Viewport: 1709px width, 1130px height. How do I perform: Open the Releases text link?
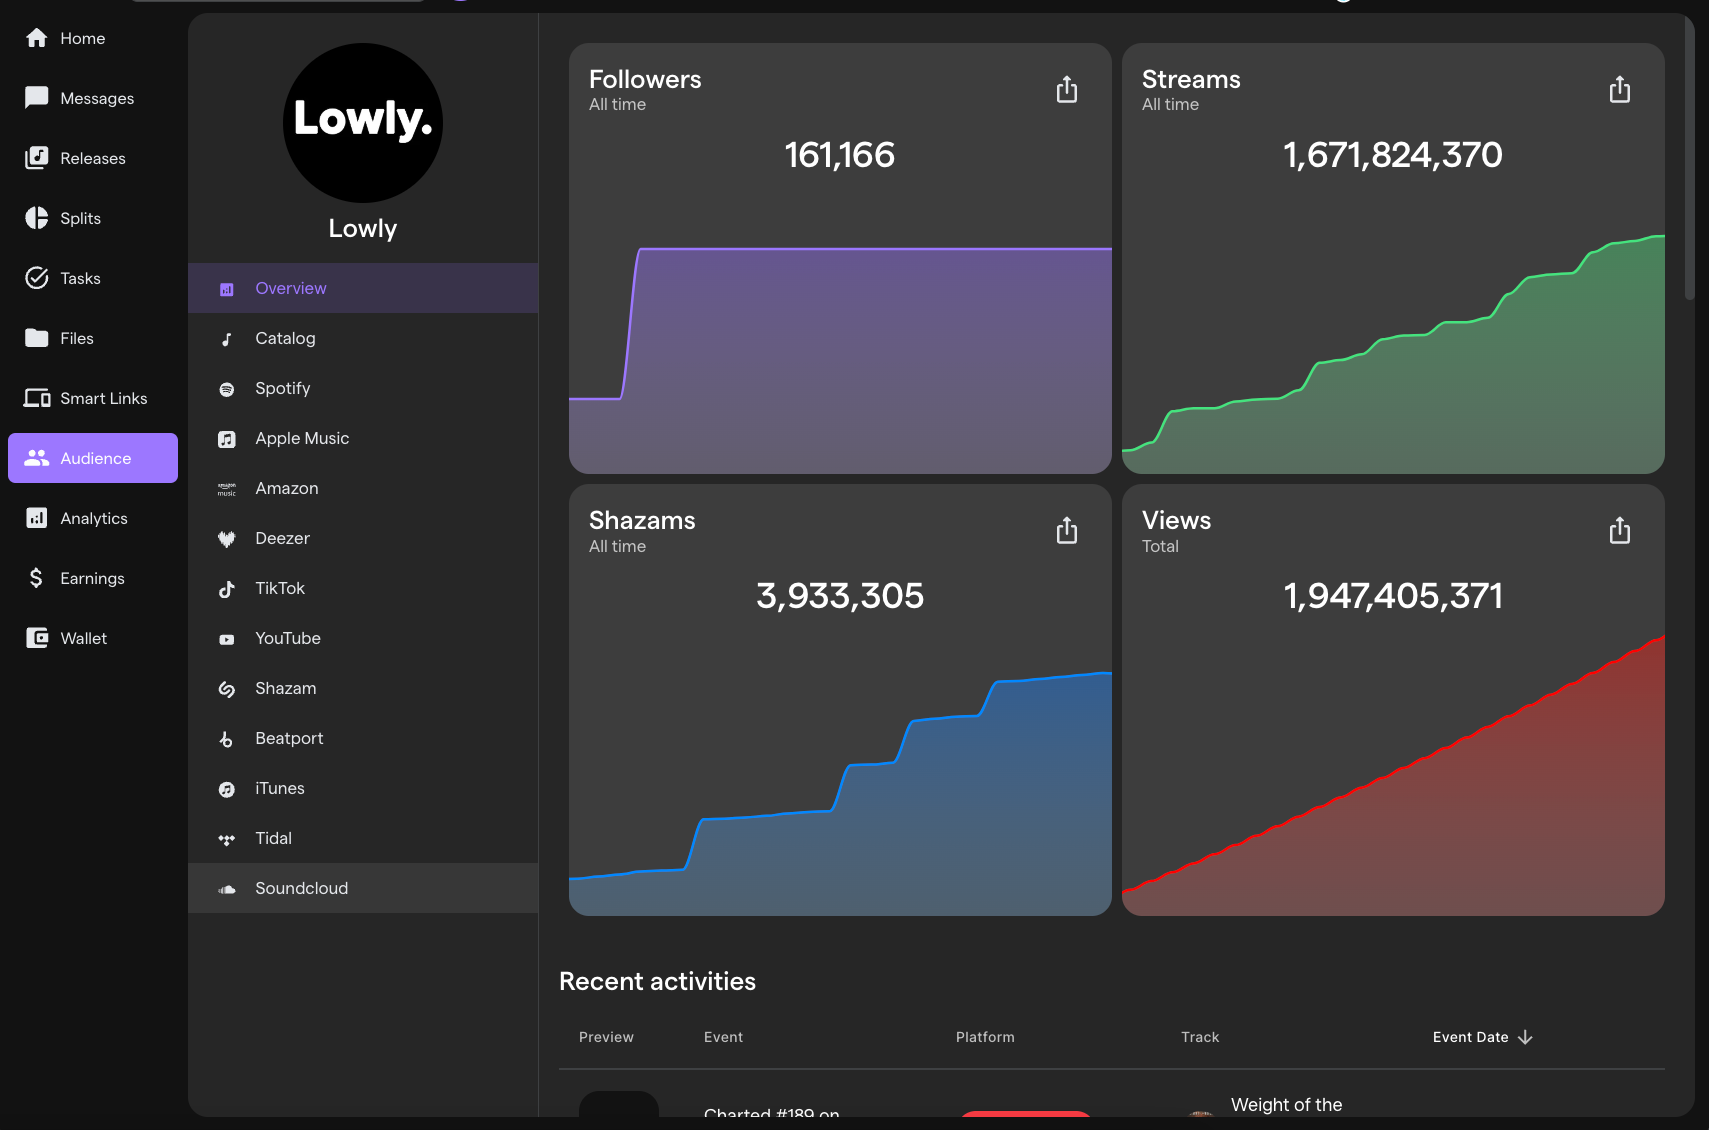(93, 158)
